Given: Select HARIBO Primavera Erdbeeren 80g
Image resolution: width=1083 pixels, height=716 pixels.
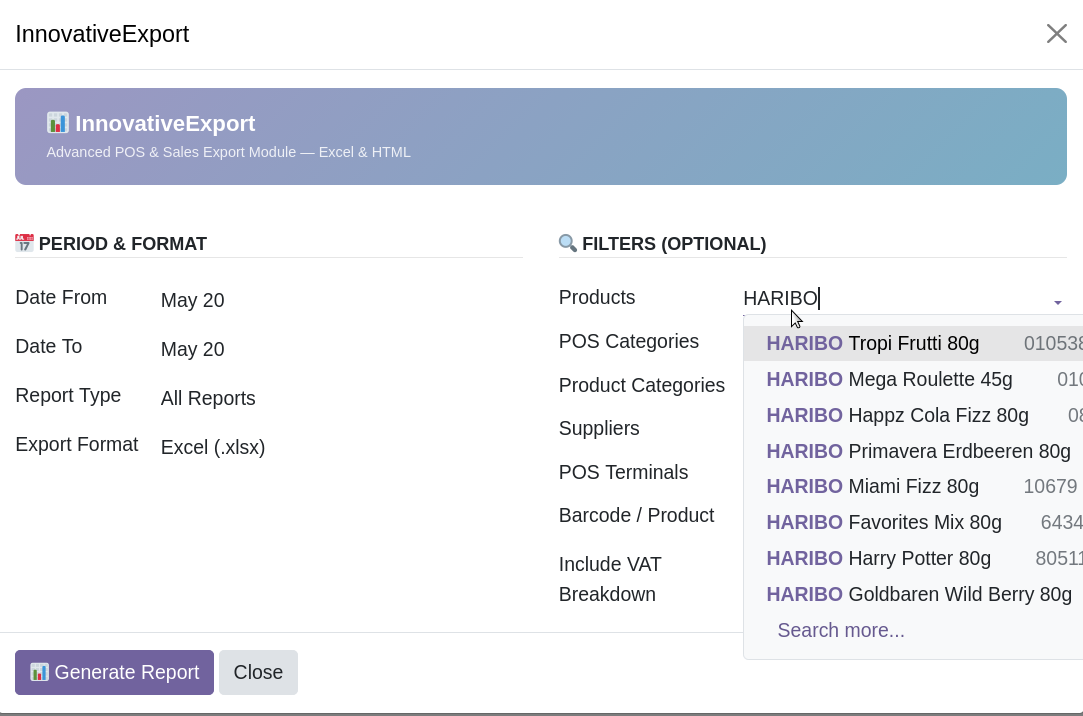Looking at the screenshot, I should (913, 451).
